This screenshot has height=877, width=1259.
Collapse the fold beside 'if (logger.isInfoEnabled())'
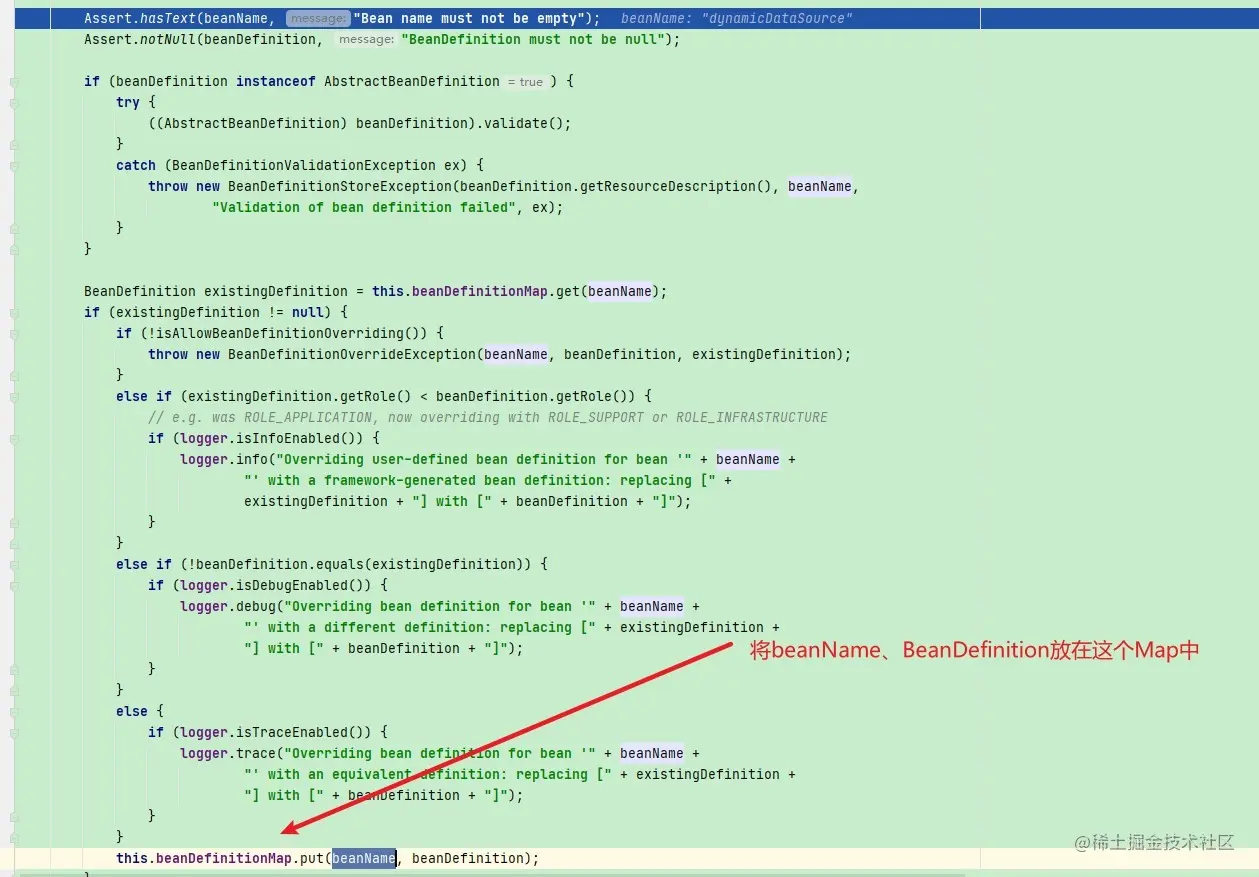point(13,439)
